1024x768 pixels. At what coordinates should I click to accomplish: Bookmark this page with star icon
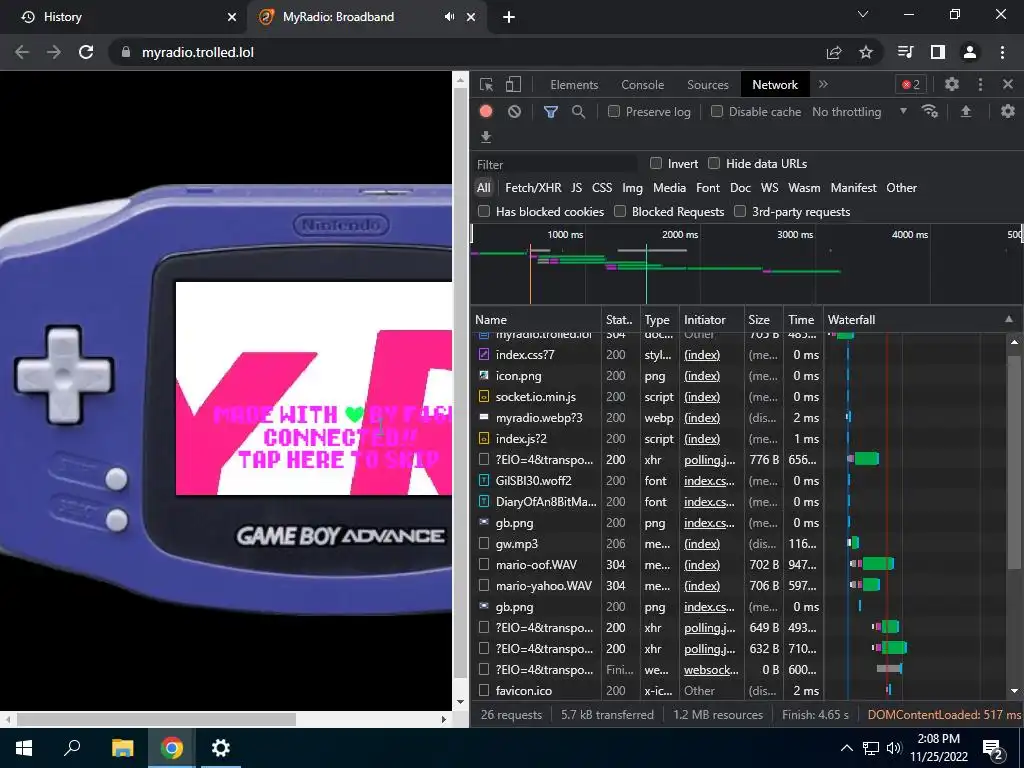point(866,52)
